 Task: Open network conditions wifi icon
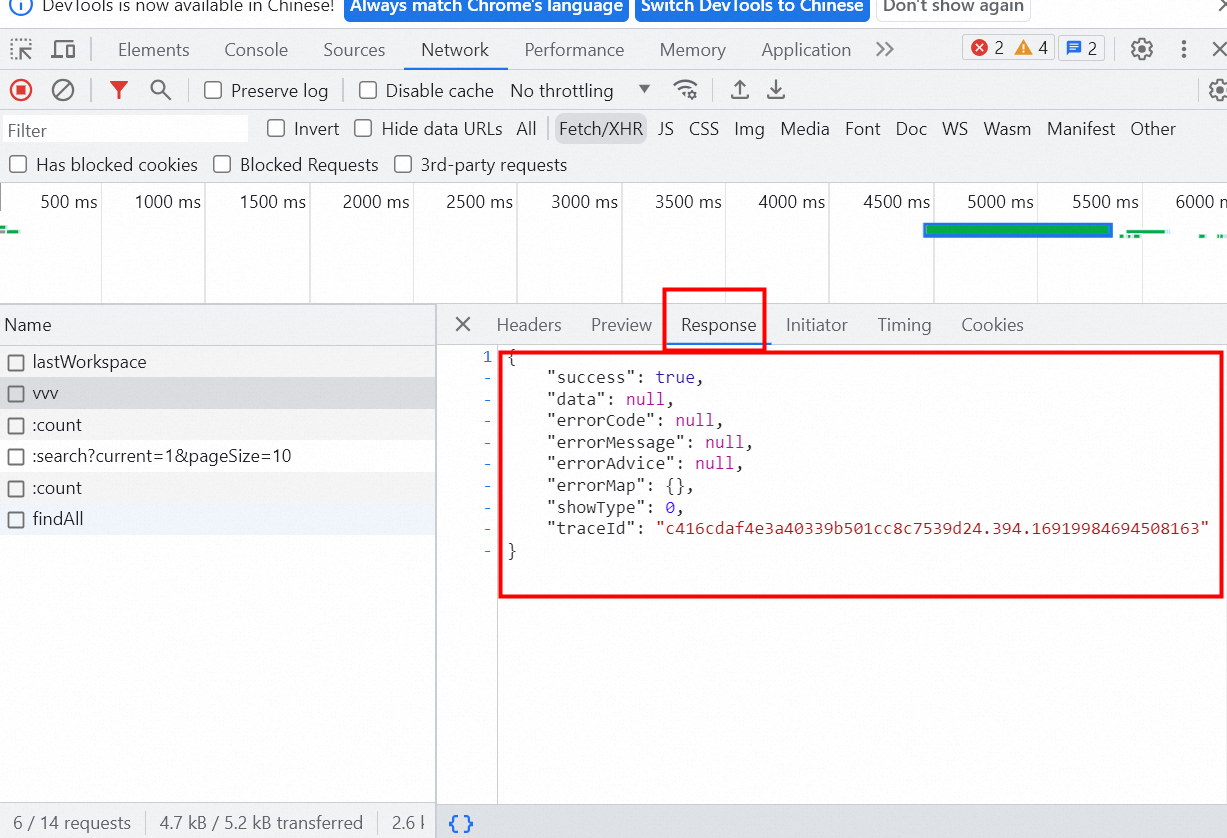point(685,90)
